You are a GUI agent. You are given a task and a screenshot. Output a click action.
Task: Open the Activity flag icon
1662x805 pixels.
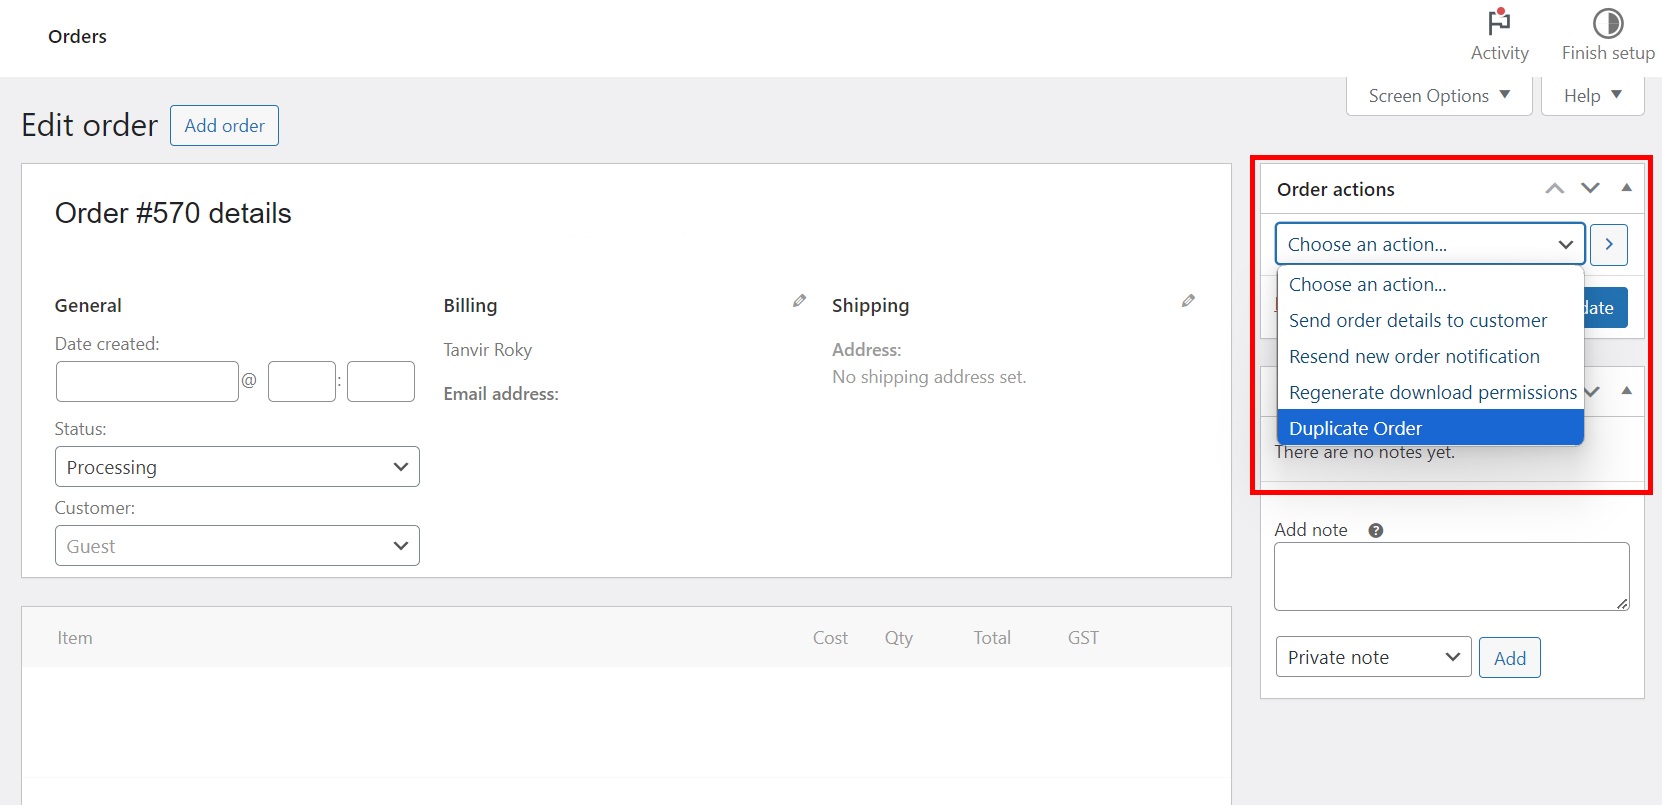pyautogui.click(x=1499, y=23)
